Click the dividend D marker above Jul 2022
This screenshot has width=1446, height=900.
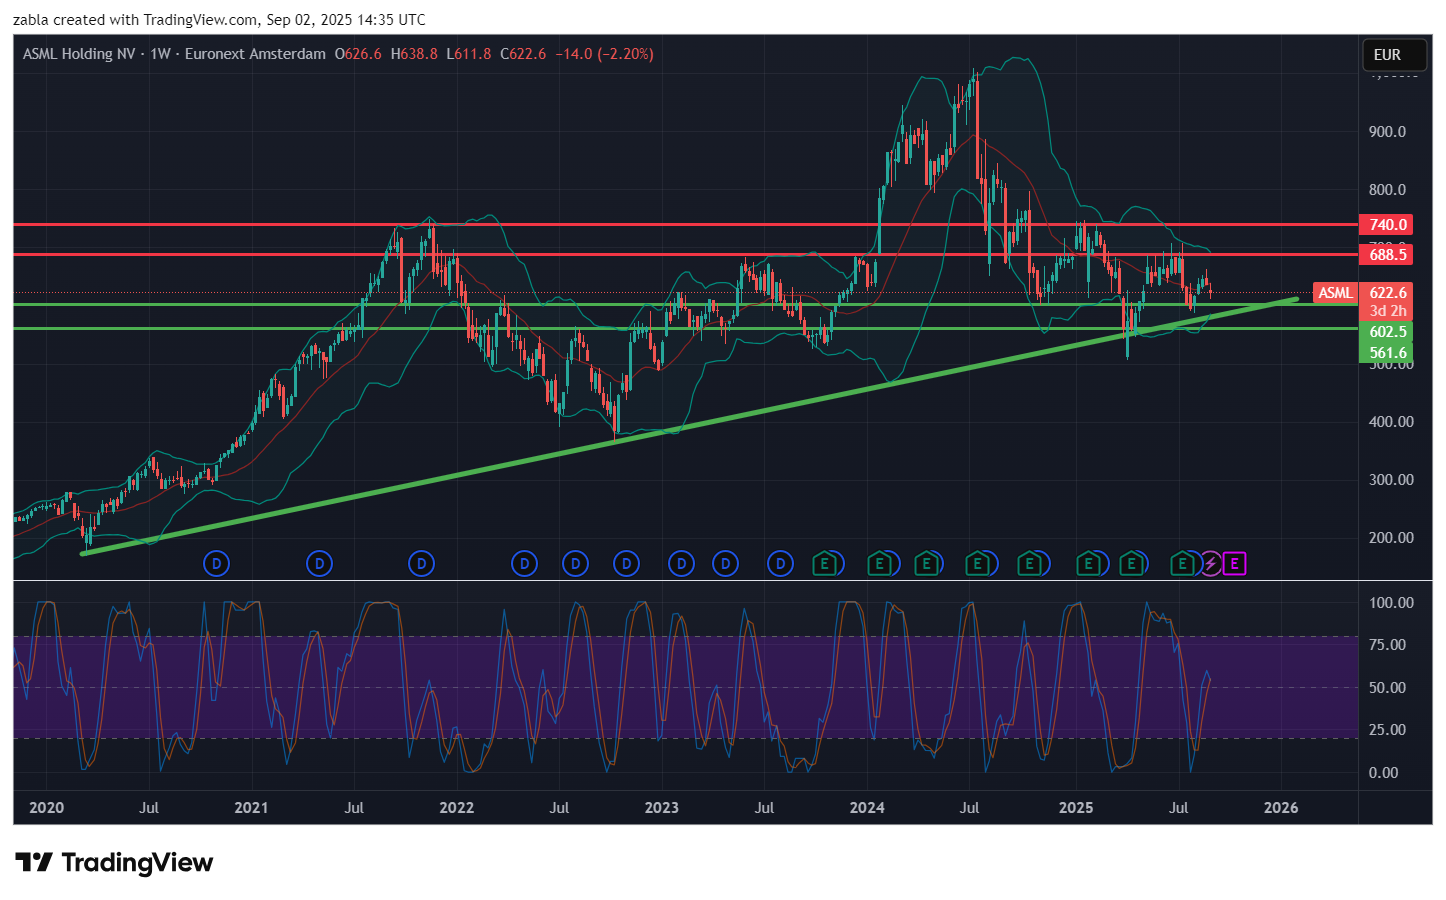point(575,564)
